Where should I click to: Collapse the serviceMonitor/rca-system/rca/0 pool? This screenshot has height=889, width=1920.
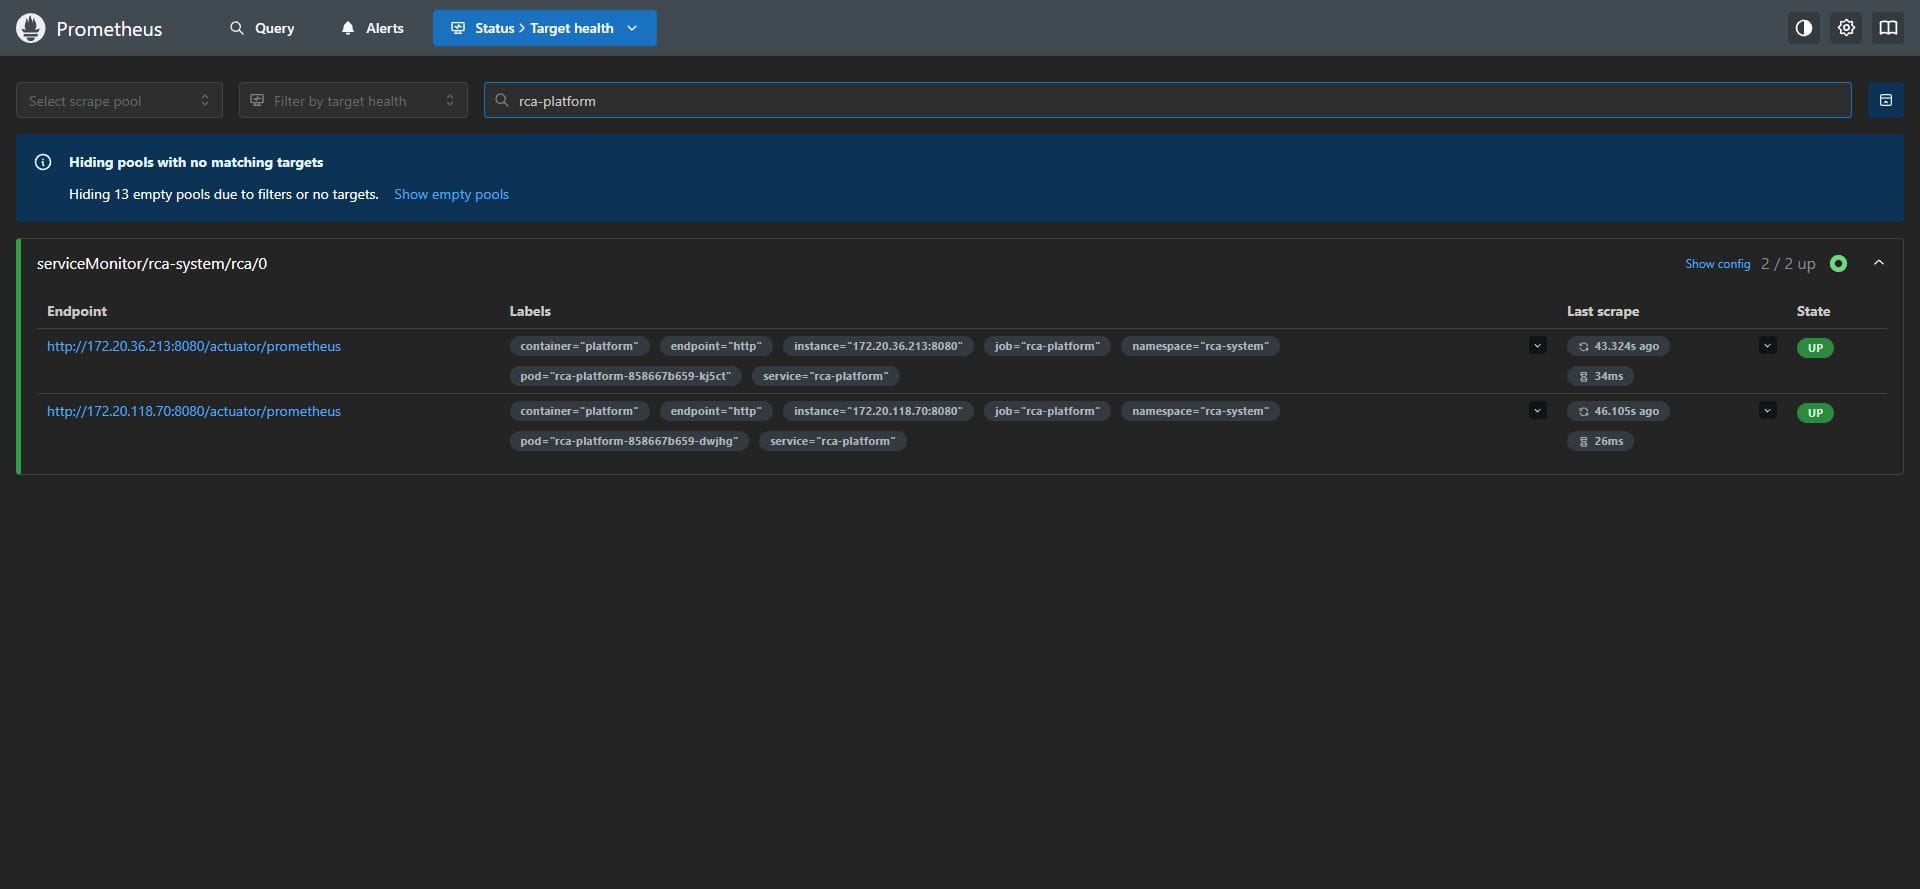[x=1878, y=263]
